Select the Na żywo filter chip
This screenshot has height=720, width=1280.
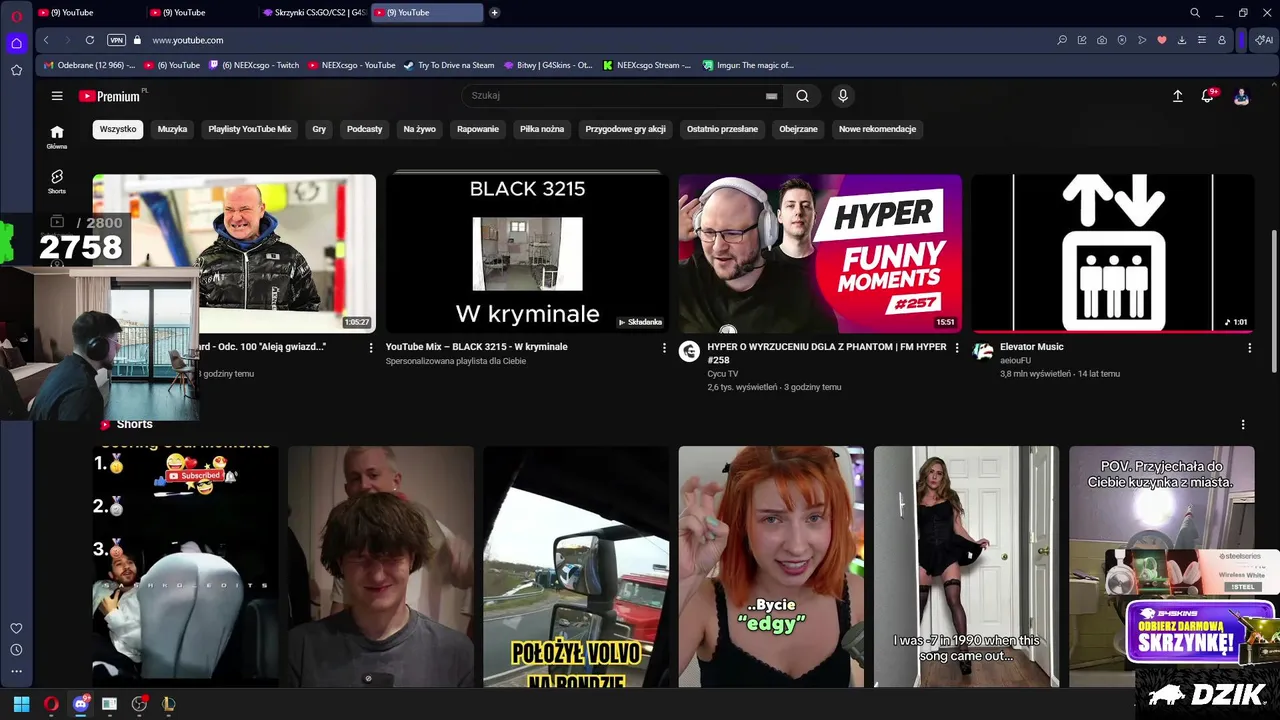tap(420, 129)
